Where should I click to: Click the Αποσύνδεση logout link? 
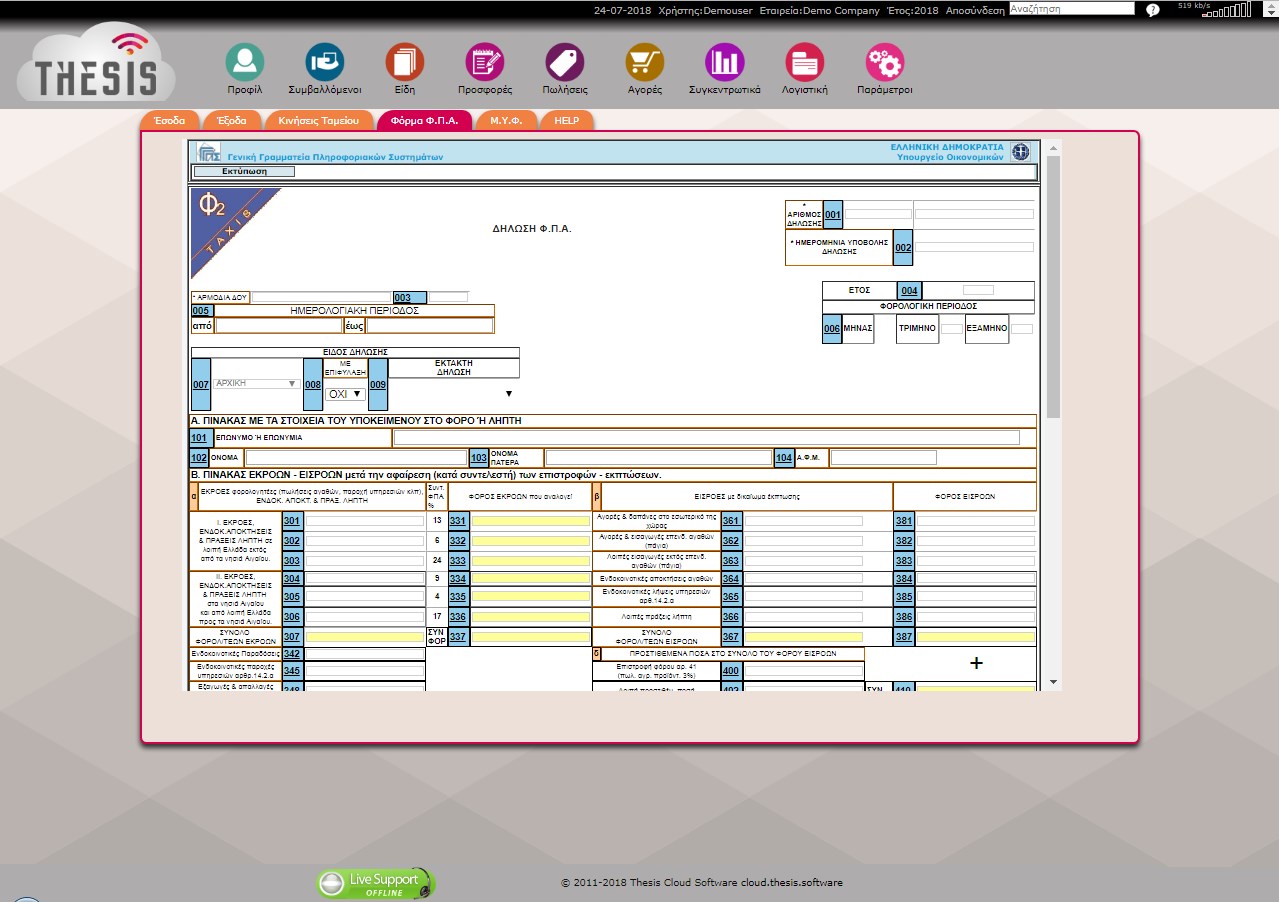tap(975, 10)
